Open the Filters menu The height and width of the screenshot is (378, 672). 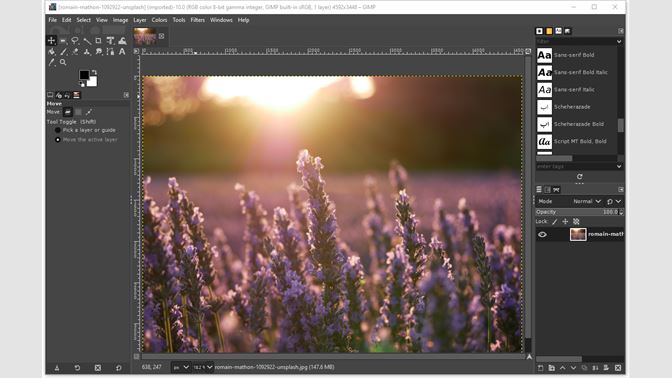click(x=198, y=20)
